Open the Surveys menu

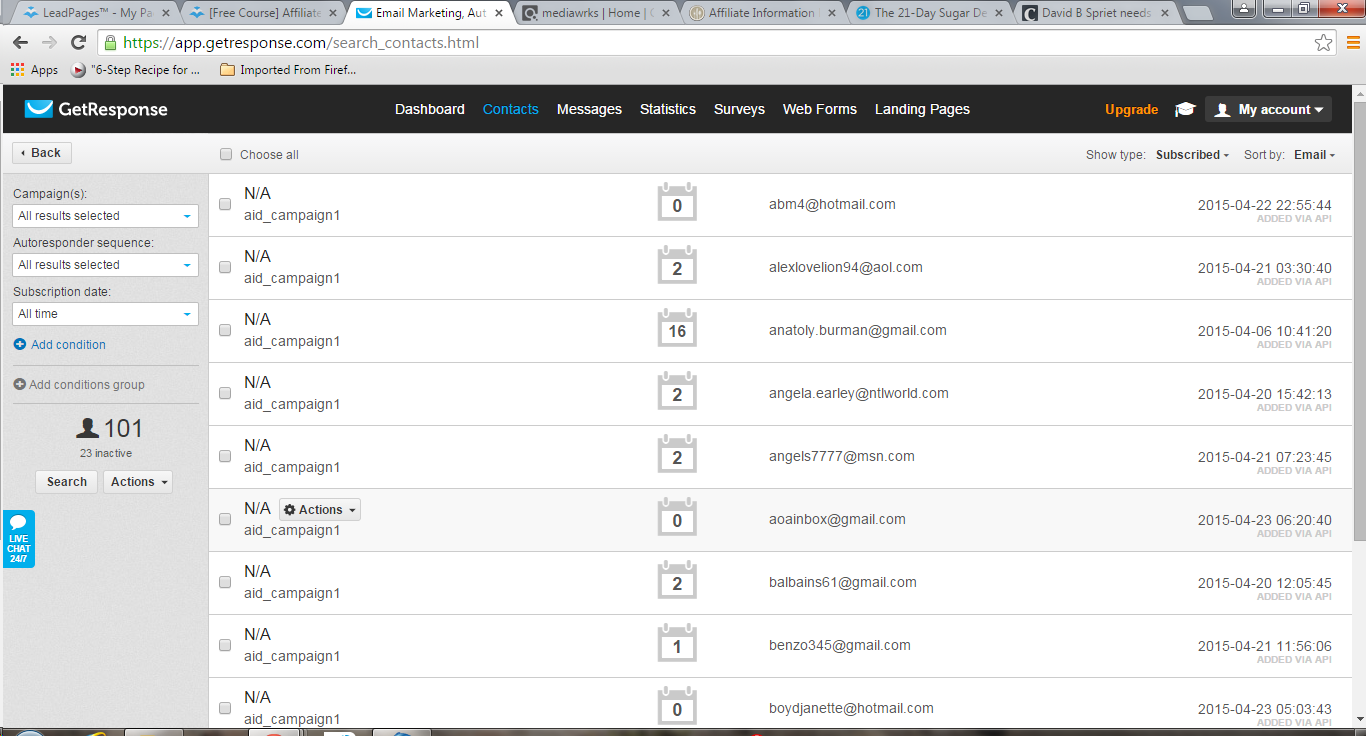739,110
